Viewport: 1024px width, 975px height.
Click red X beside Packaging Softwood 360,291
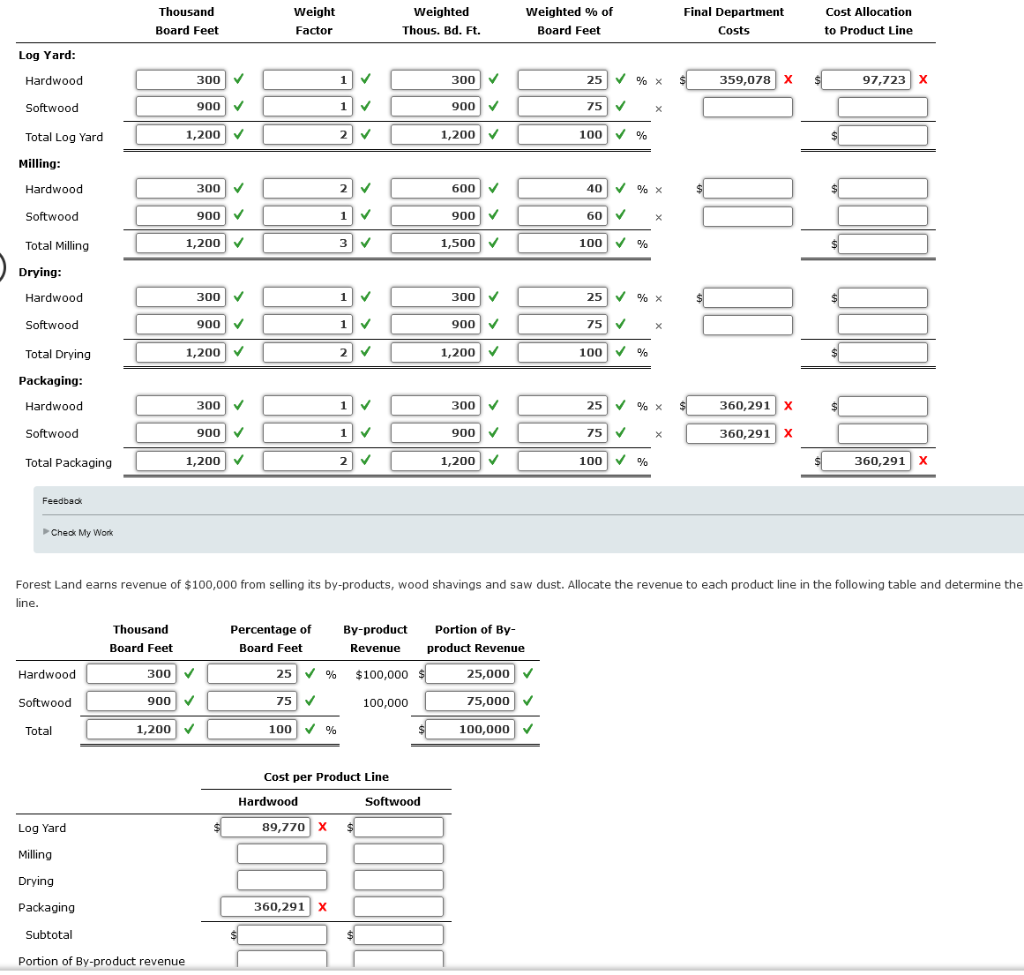tap(788, 433)
